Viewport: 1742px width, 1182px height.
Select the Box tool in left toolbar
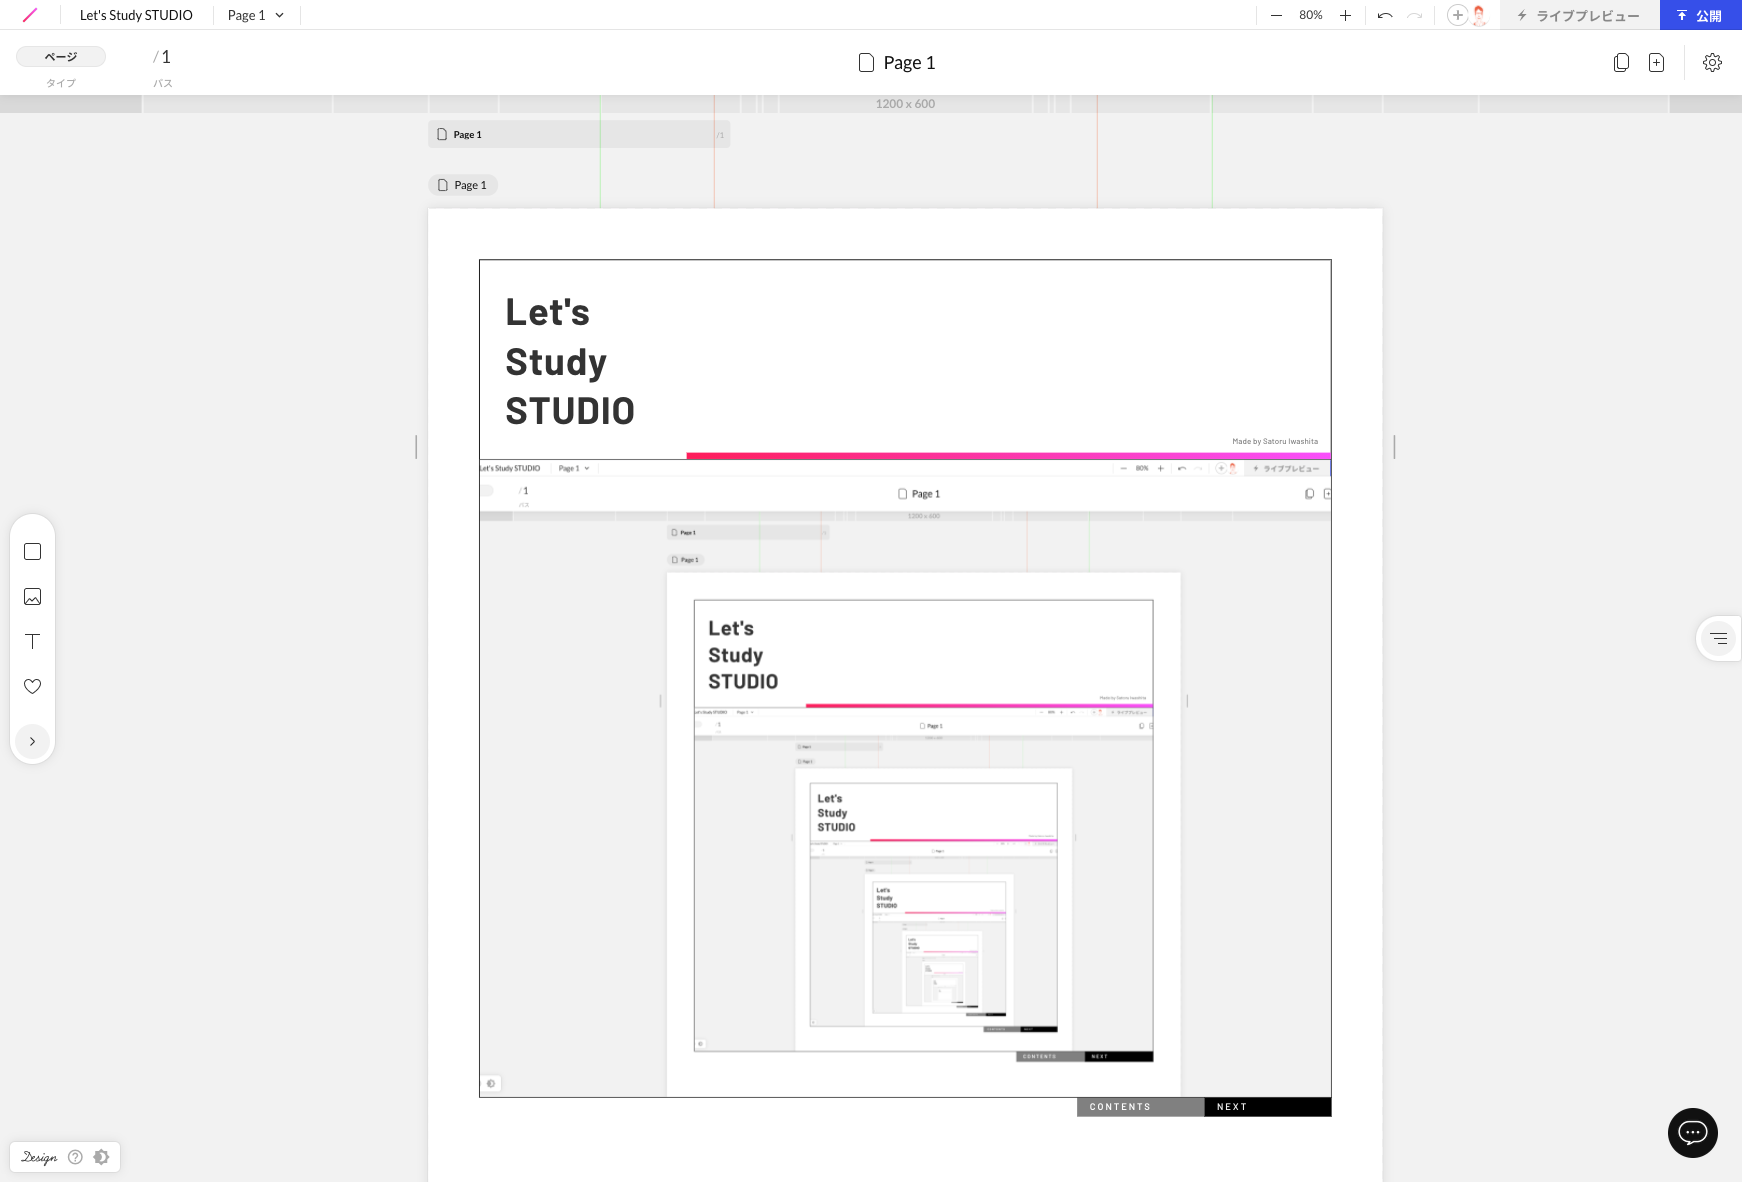[x=32, y=552]
